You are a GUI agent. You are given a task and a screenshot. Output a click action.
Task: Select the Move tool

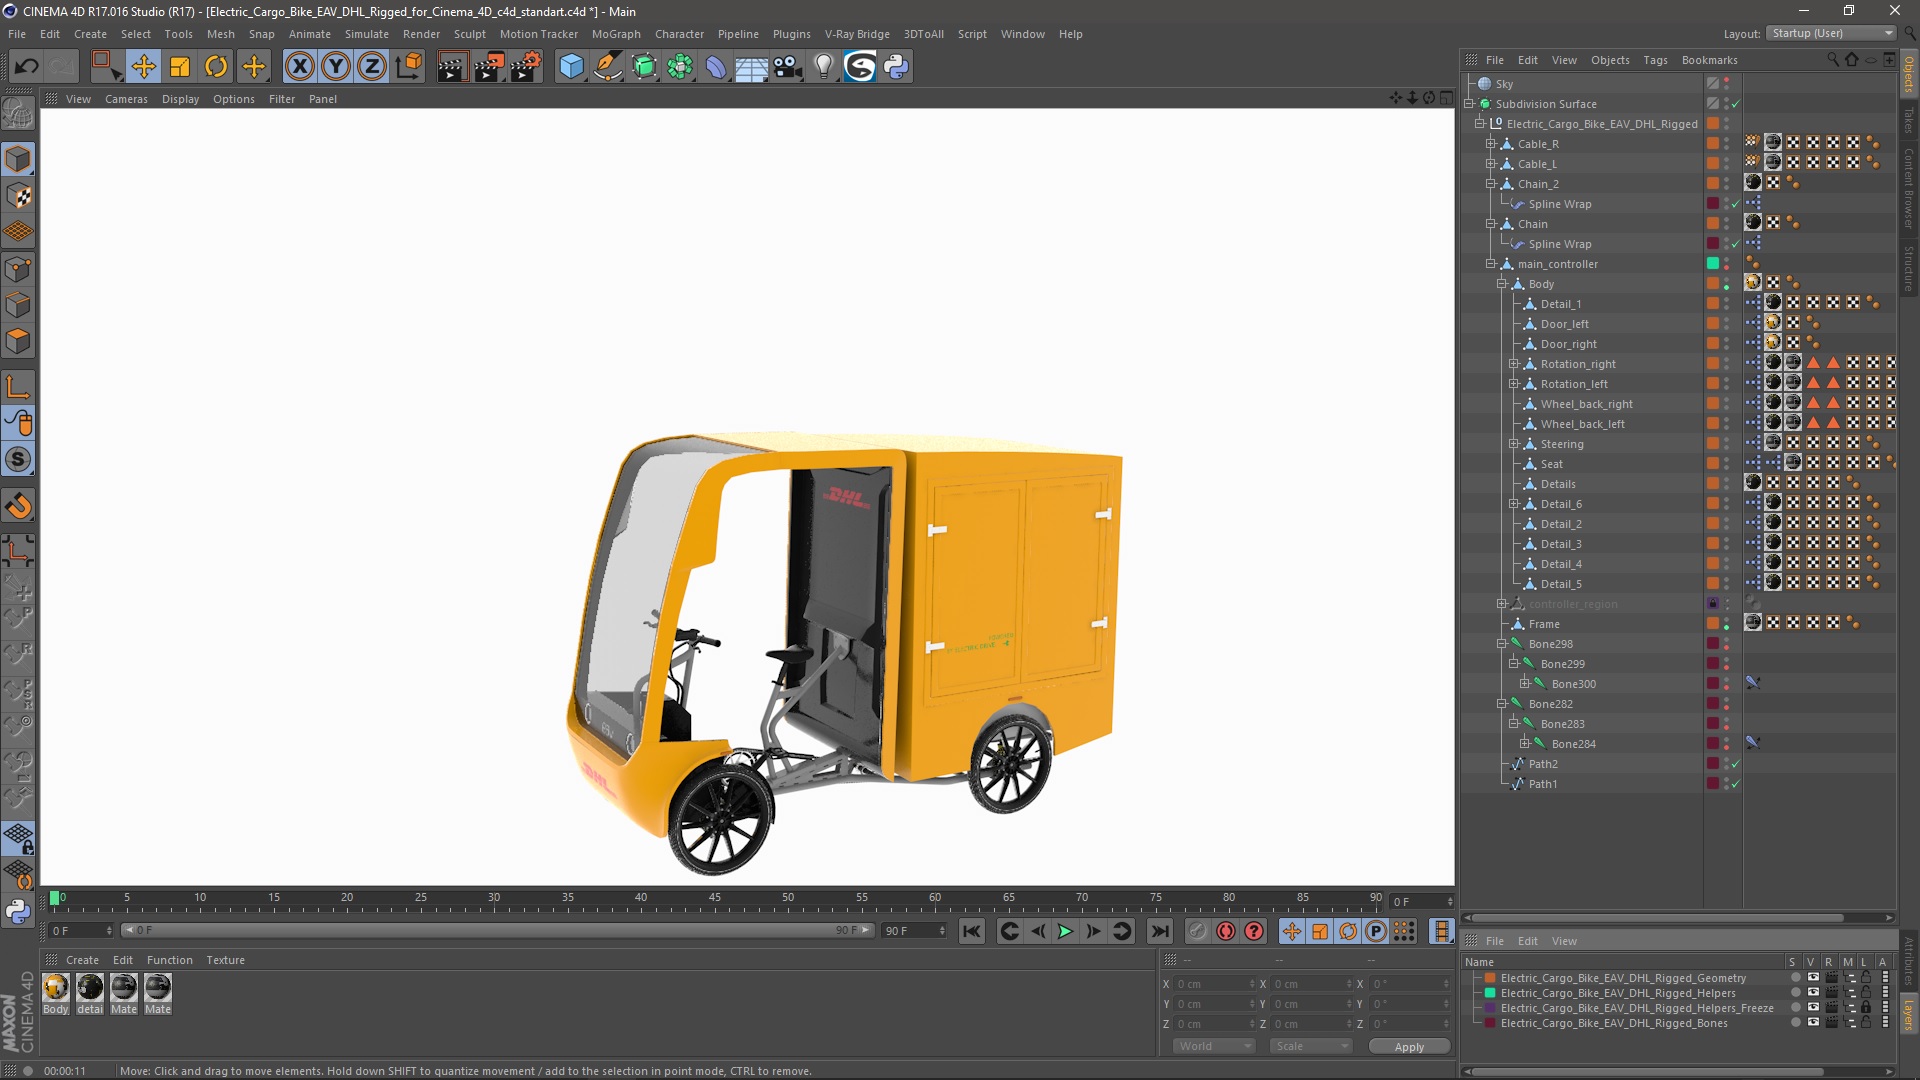(143, 67)
